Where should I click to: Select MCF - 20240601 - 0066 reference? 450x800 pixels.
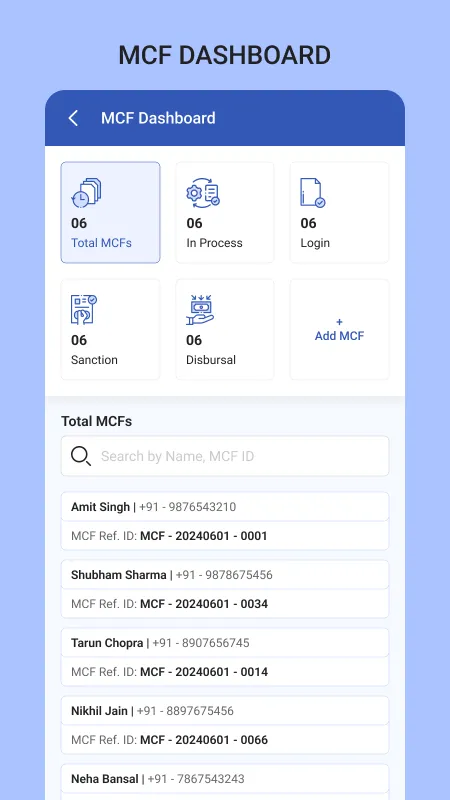pyautogui.click(x=204, y=740)
